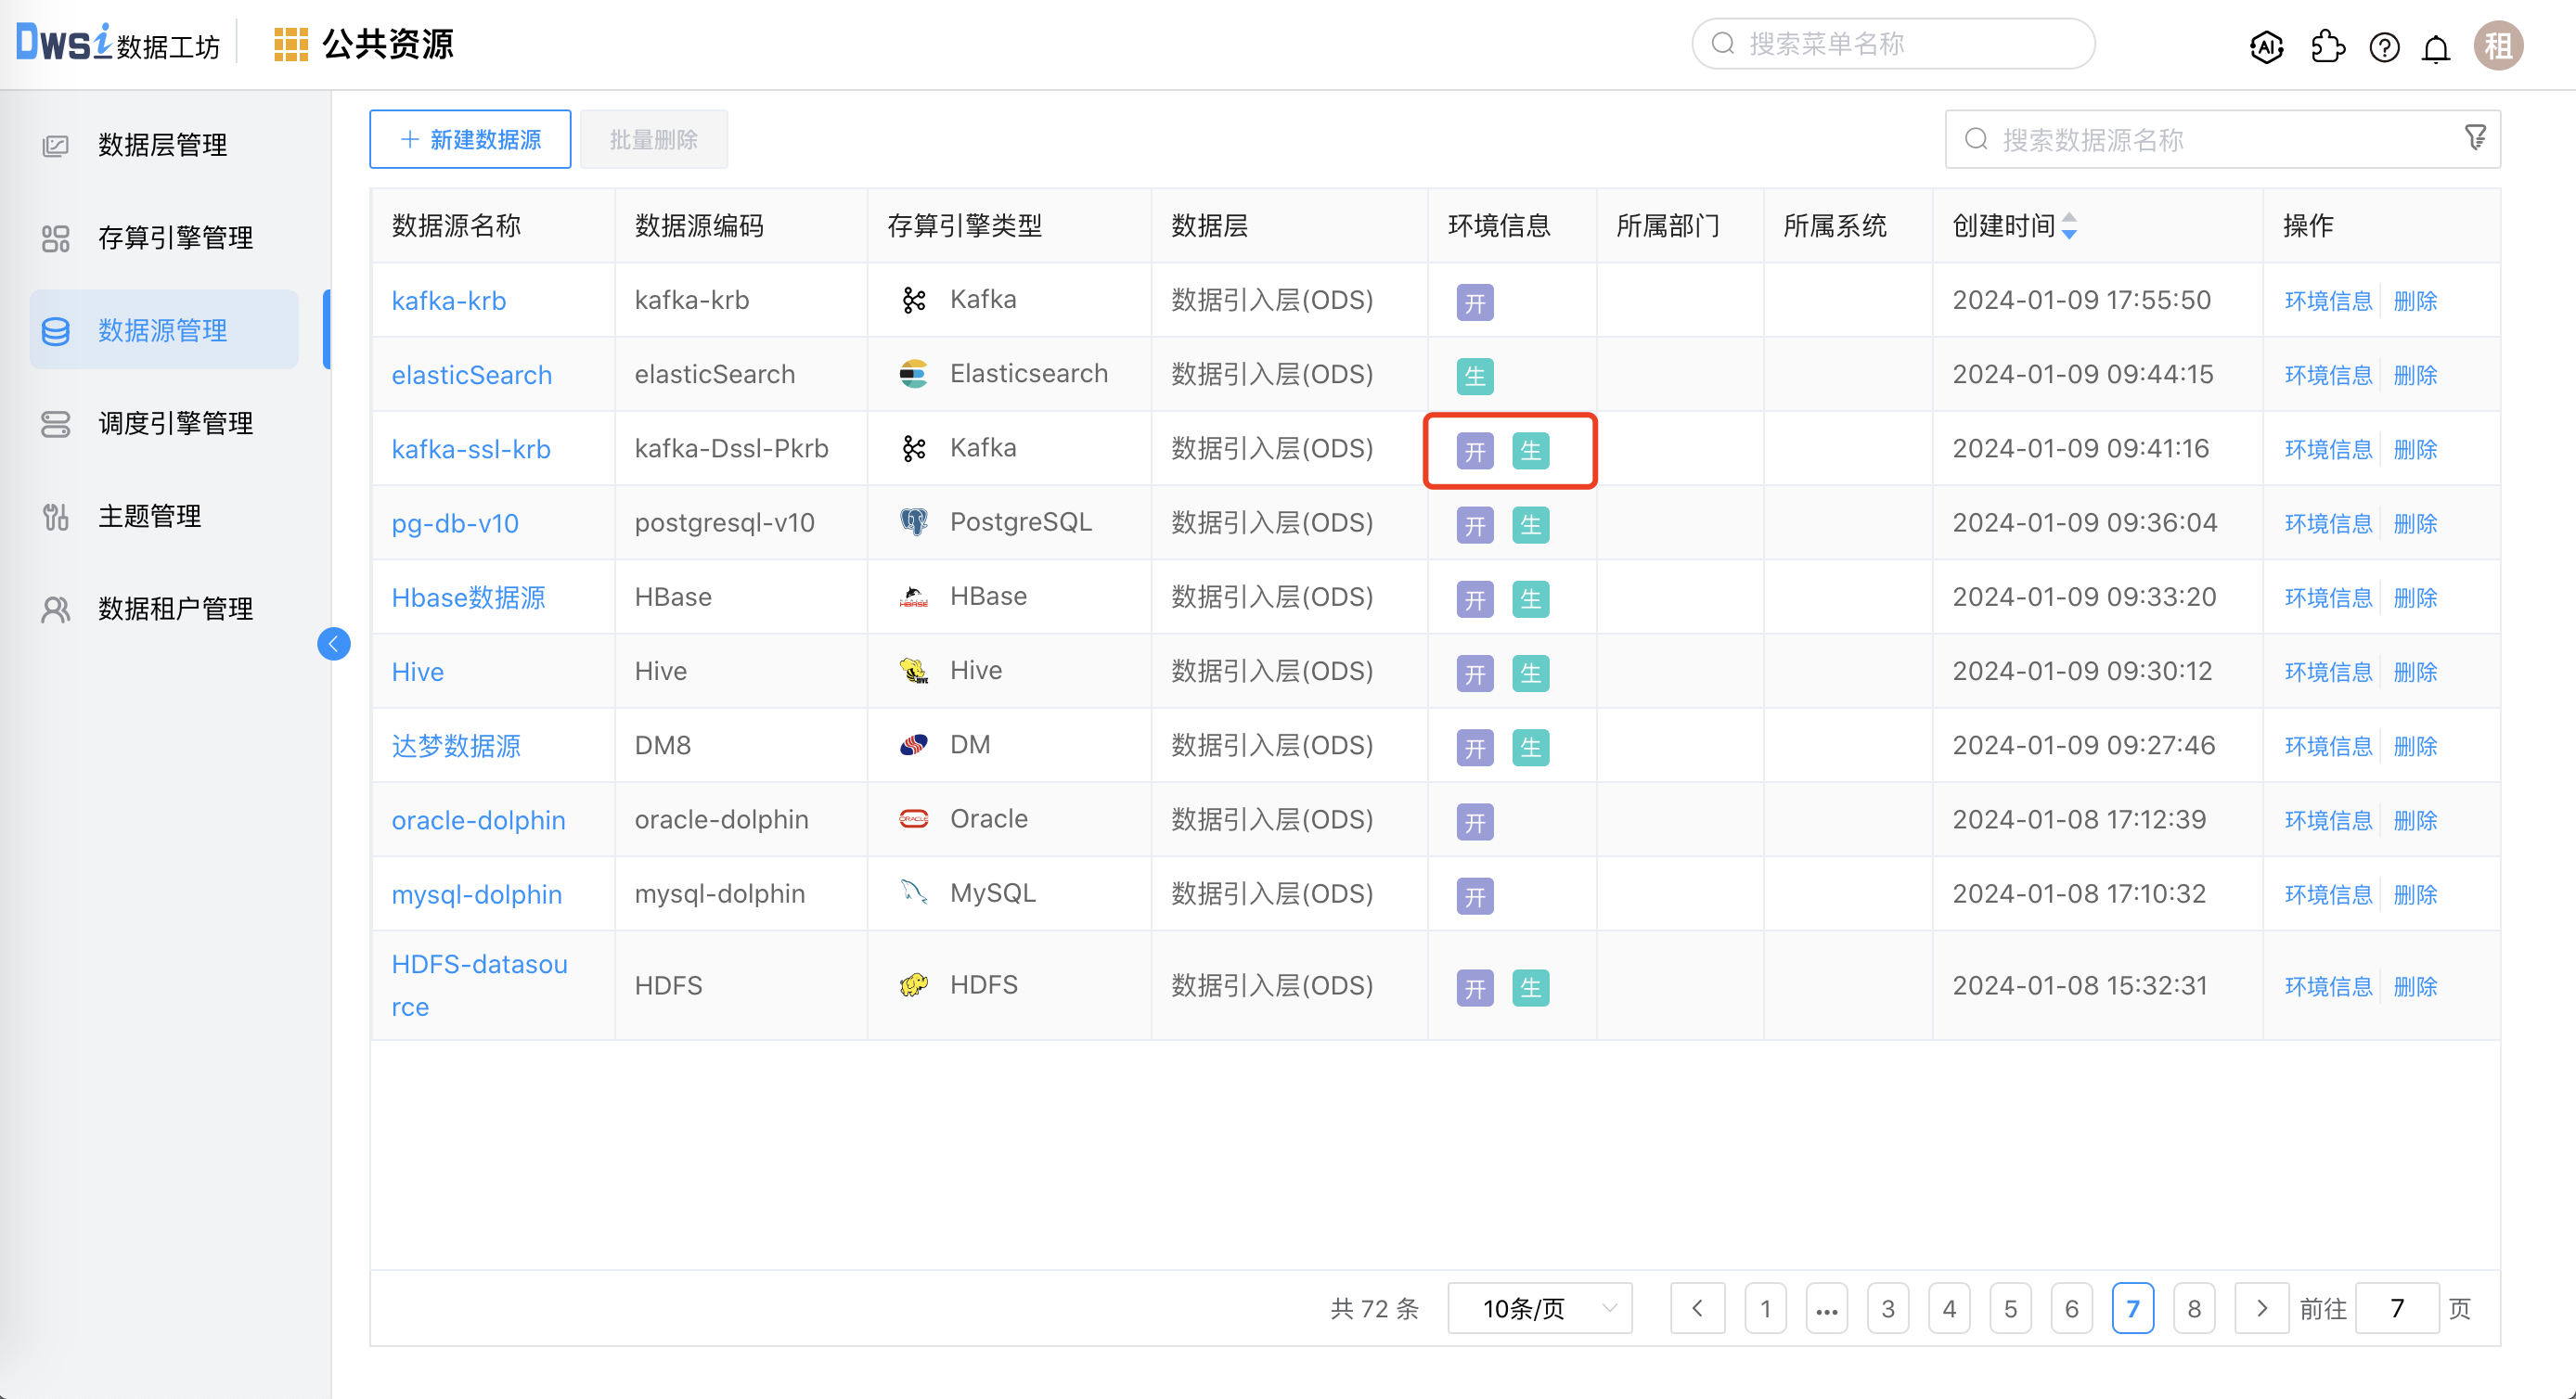The width and height of the screenshot is (2576, 1399).
Task: Open the Hive data source link
Action: pyautogui.click(x=417, y=671)
